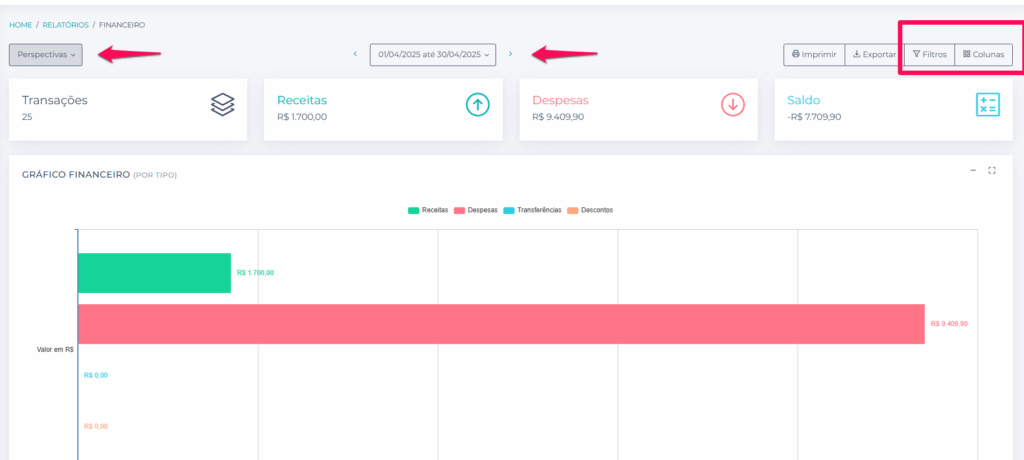1024x460 pixels.
Task: Toggle the Despesas series in the legend
Action: (x=476, y=210)
